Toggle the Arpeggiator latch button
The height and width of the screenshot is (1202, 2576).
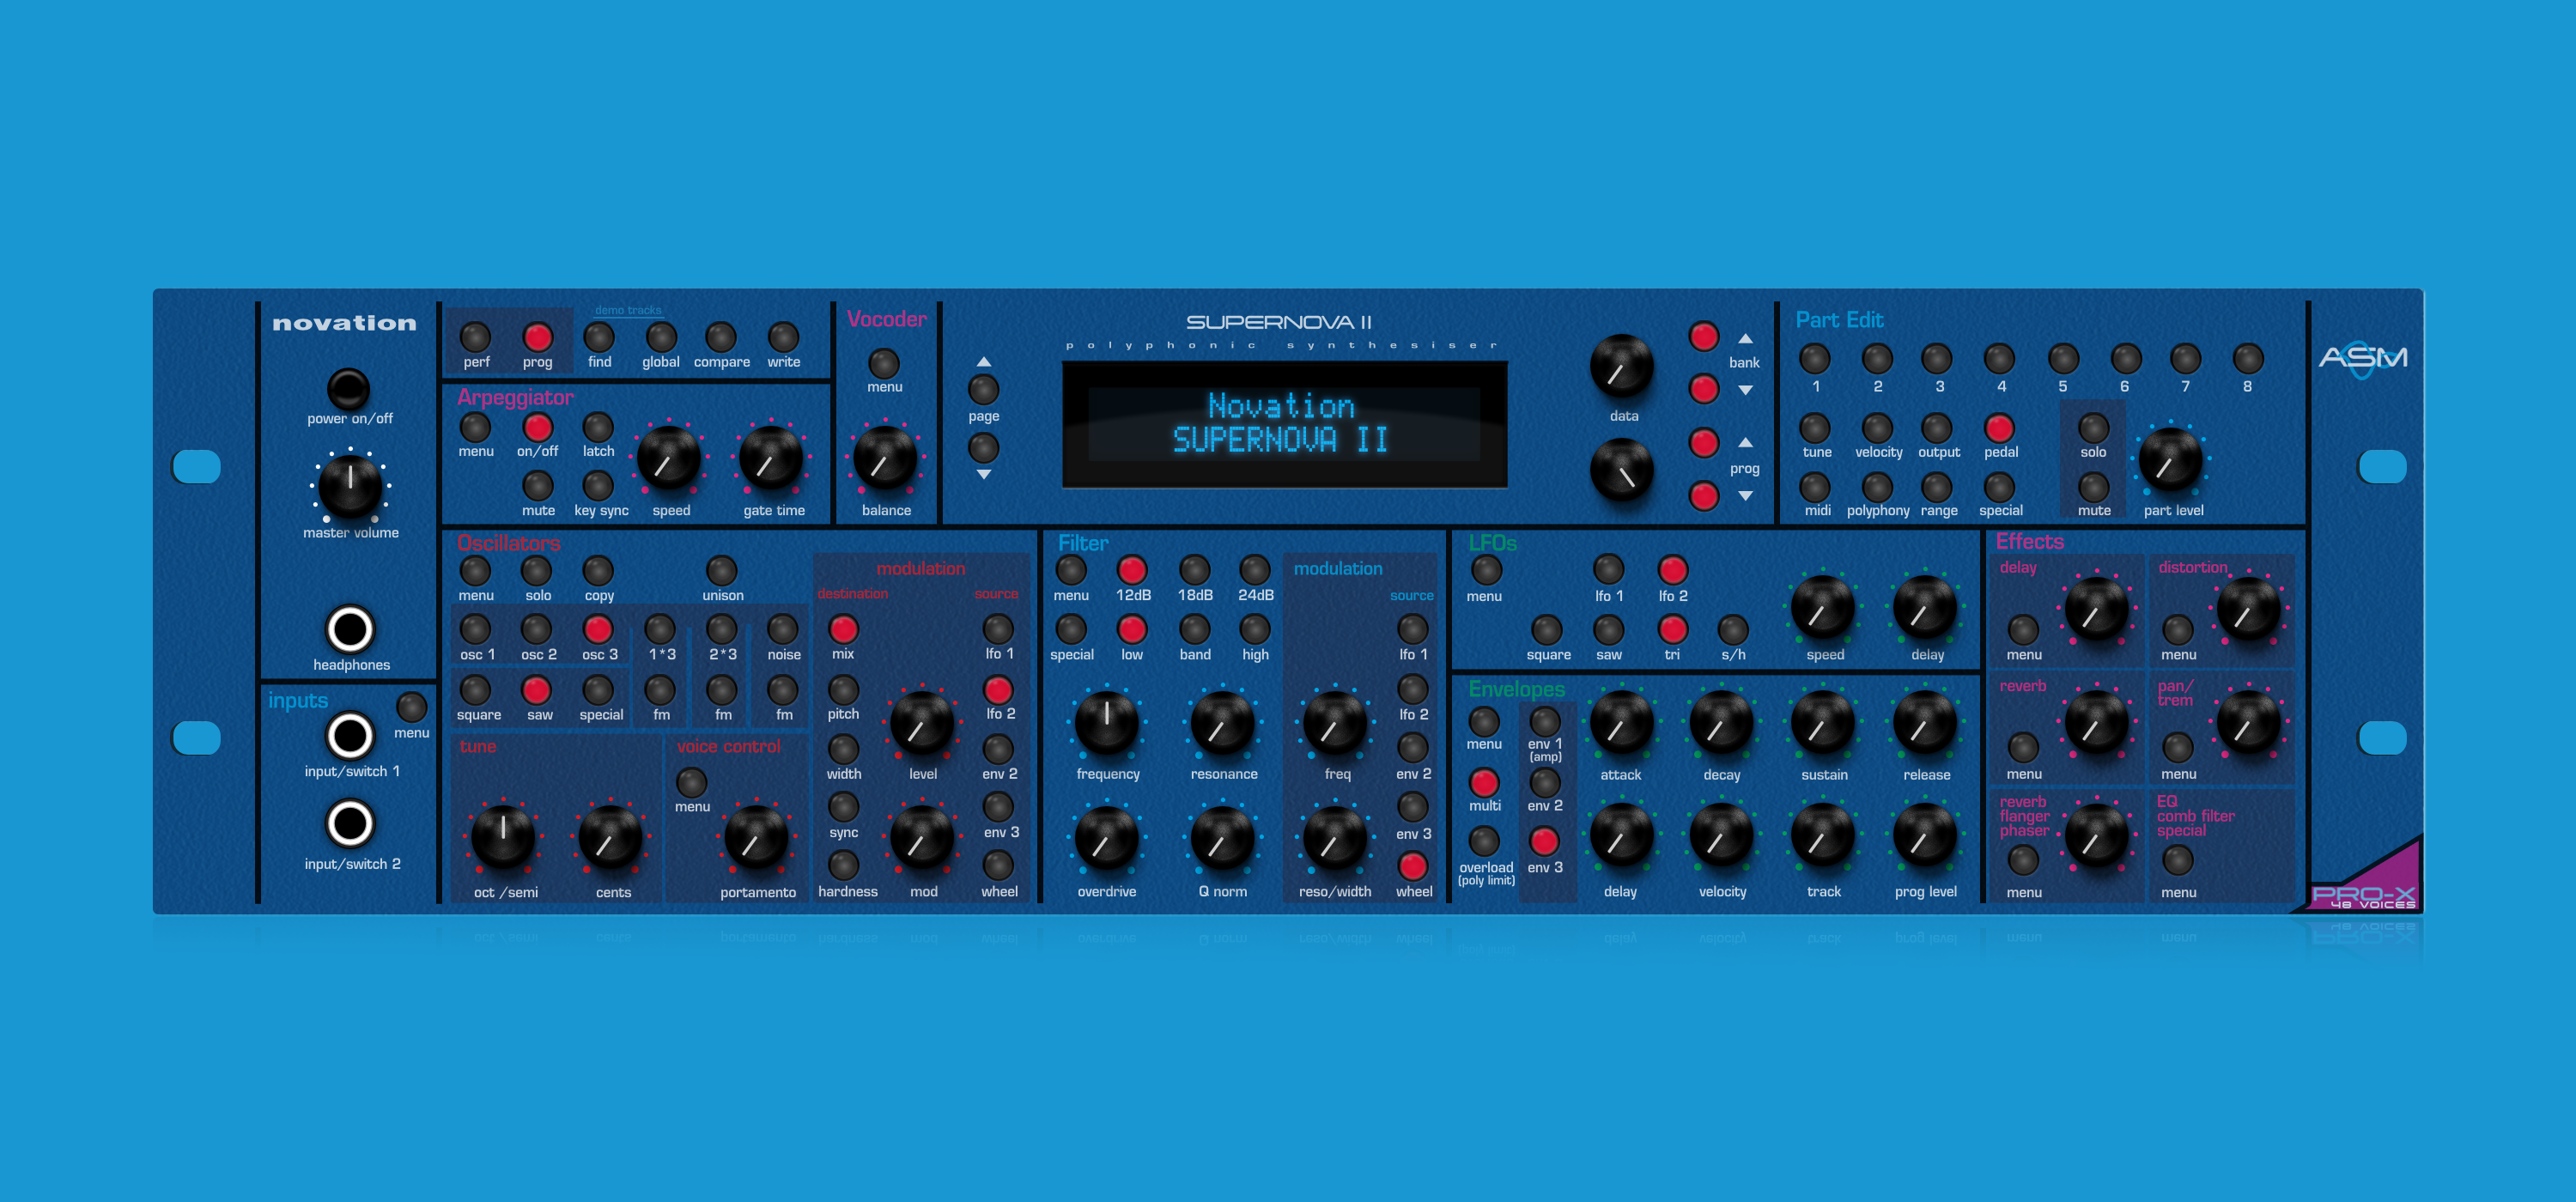click(598, 427)
